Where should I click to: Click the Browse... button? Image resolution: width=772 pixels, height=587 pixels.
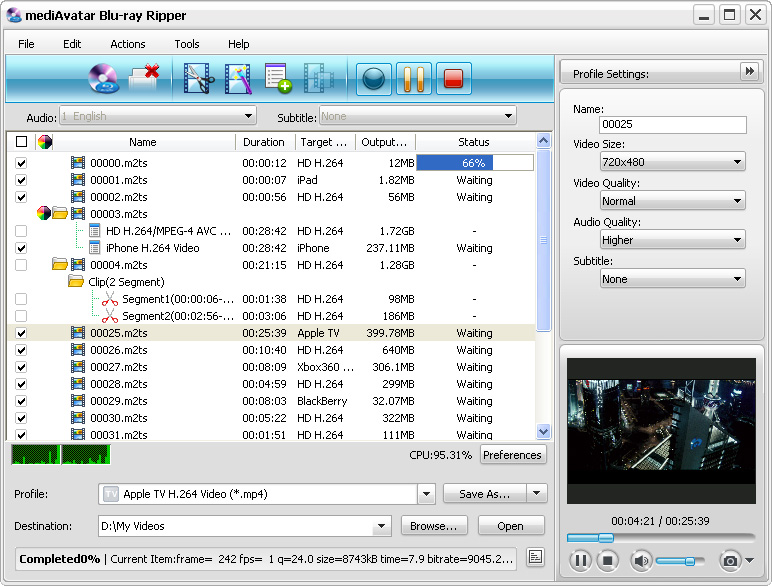(x=433, y=526)
